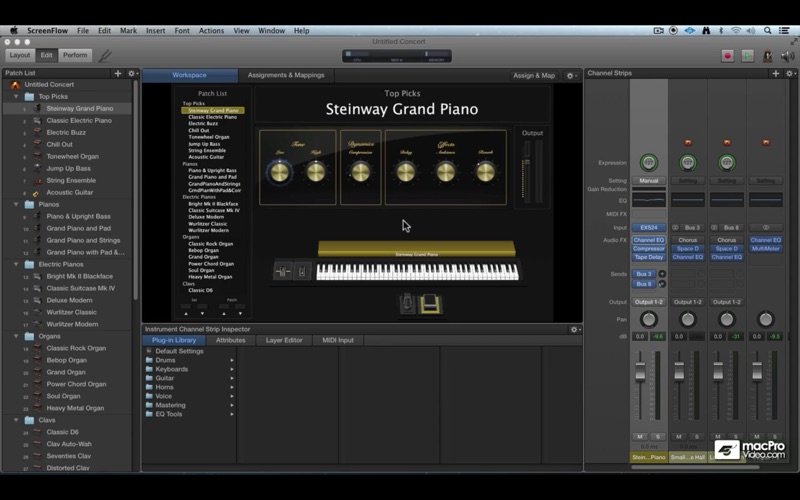Viewport: 800px width, 500px height.
Task: Collapse the Pianos folder
Action: [x=16, y=205]
